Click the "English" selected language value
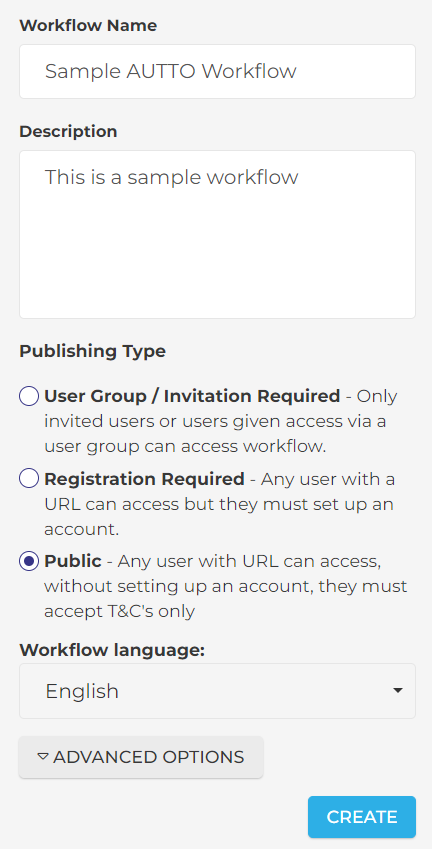432x849 pixels. (x=82, y=691)
